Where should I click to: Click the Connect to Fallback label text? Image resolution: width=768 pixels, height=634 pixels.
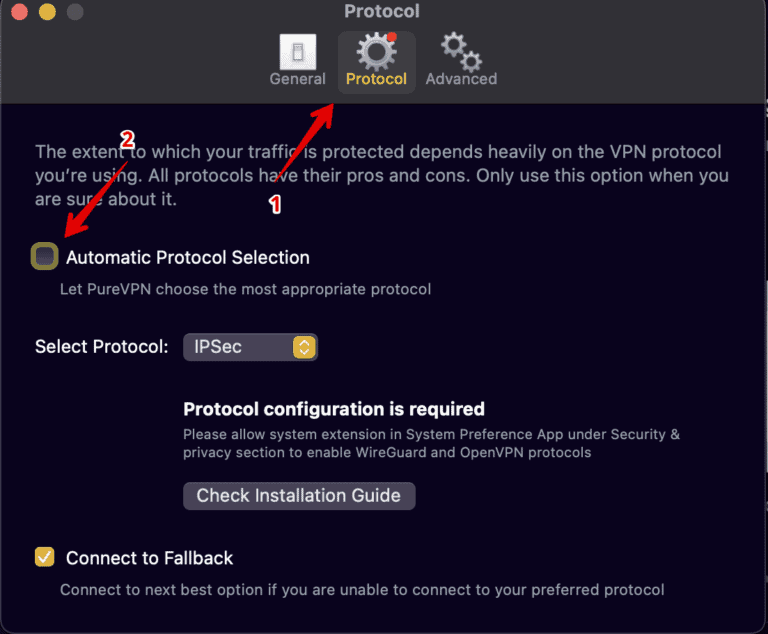(149, 557)
